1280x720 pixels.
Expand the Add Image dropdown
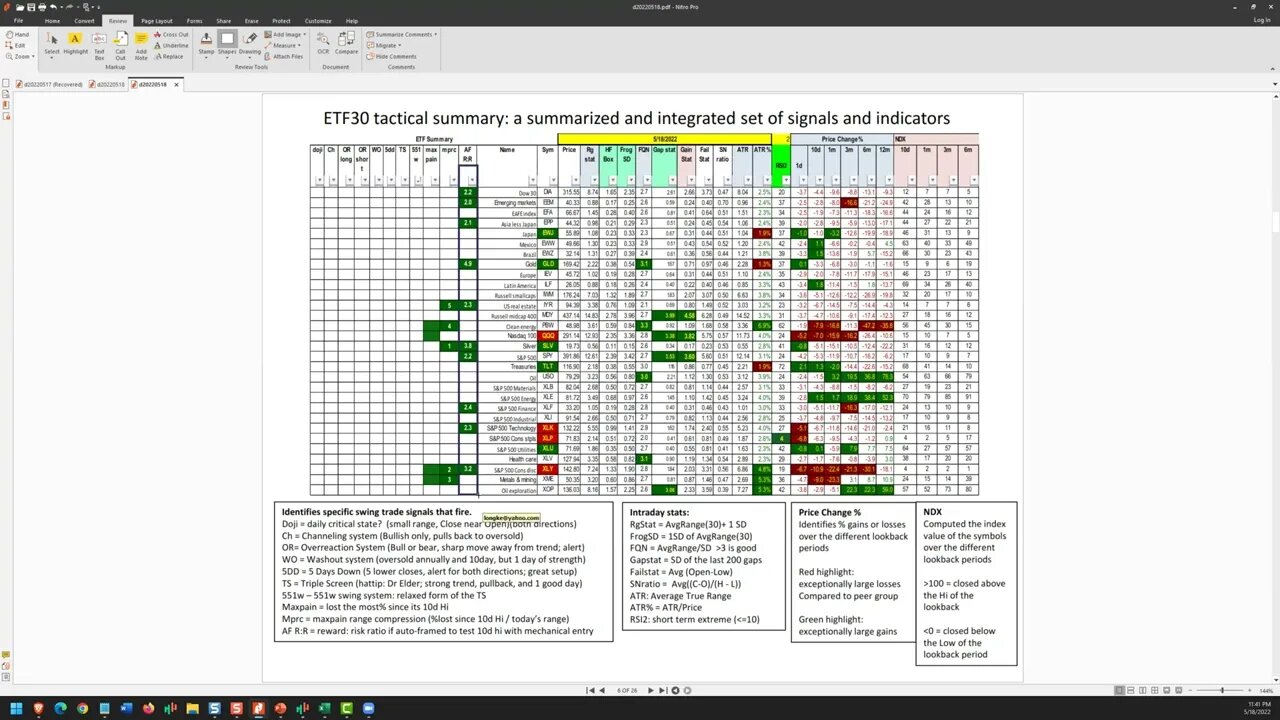click(x=285, y=34)
